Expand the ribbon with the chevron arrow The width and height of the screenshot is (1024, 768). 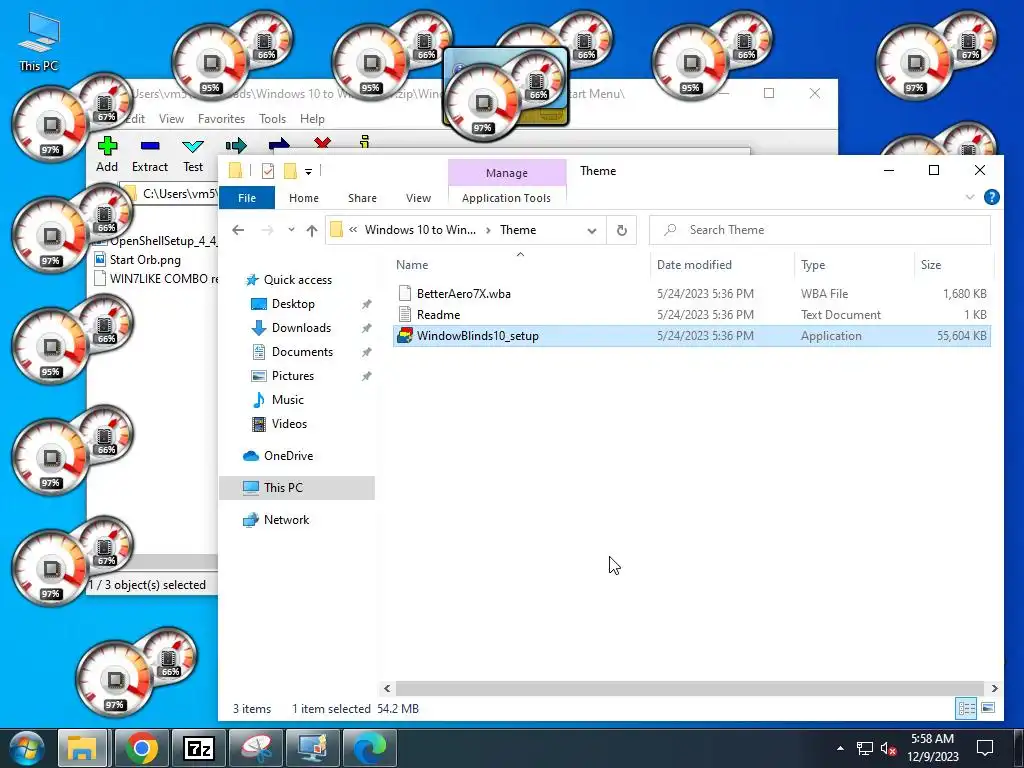[x=970, y=197]
